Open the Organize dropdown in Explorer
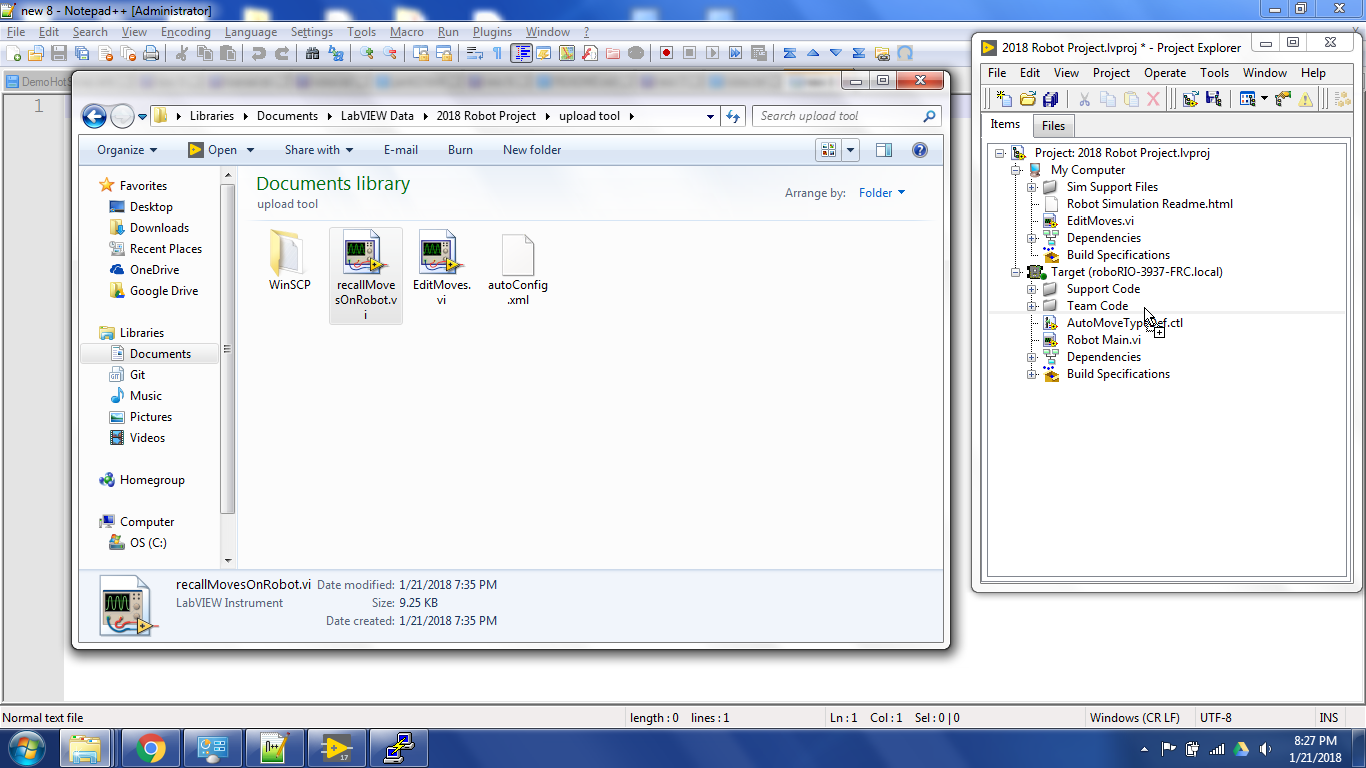Image resolution: width=1366 pixels, height=768 pixels. [x=127, y=150]
